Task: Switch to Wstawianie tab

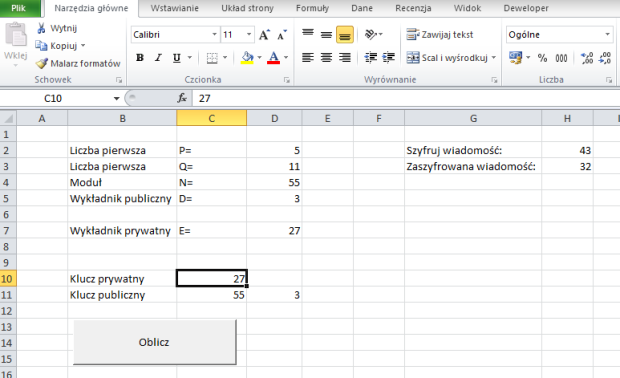Action: tap(174, 8)
